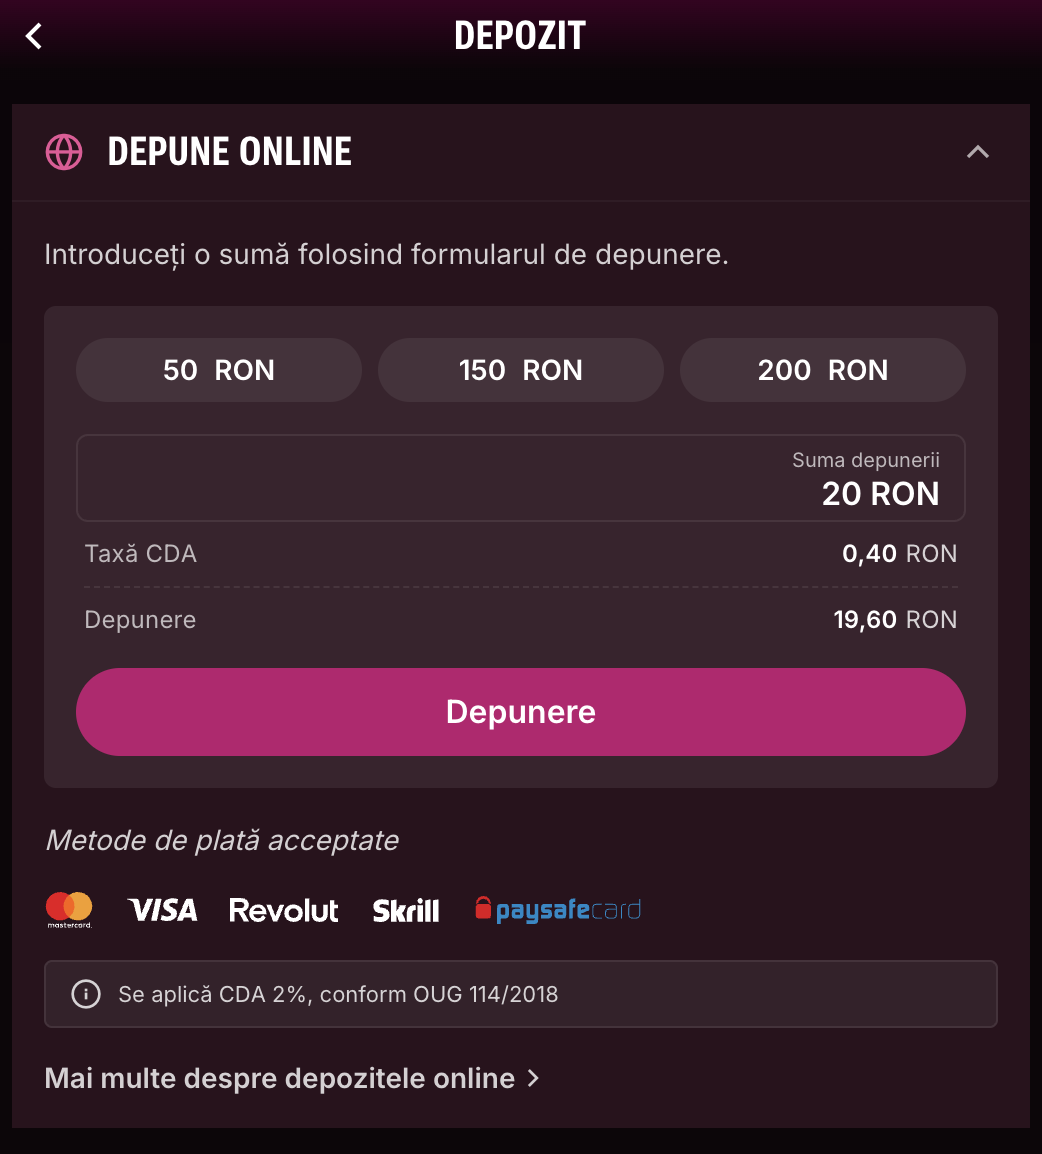Select the 50 RON preset amount
Viewport: 1042px width, 1154px height.
click(218, 370)
